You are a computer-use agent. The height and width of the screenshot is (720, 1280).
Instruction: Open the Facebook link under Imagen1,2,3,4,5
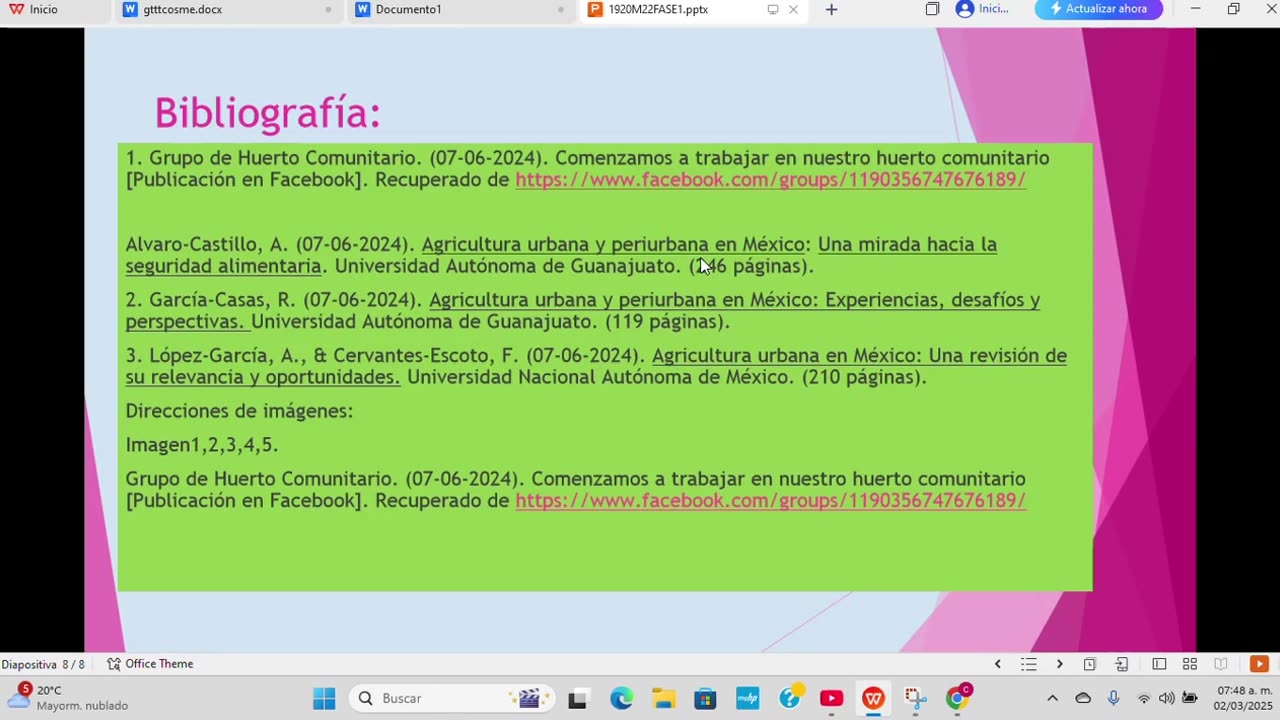770,501
